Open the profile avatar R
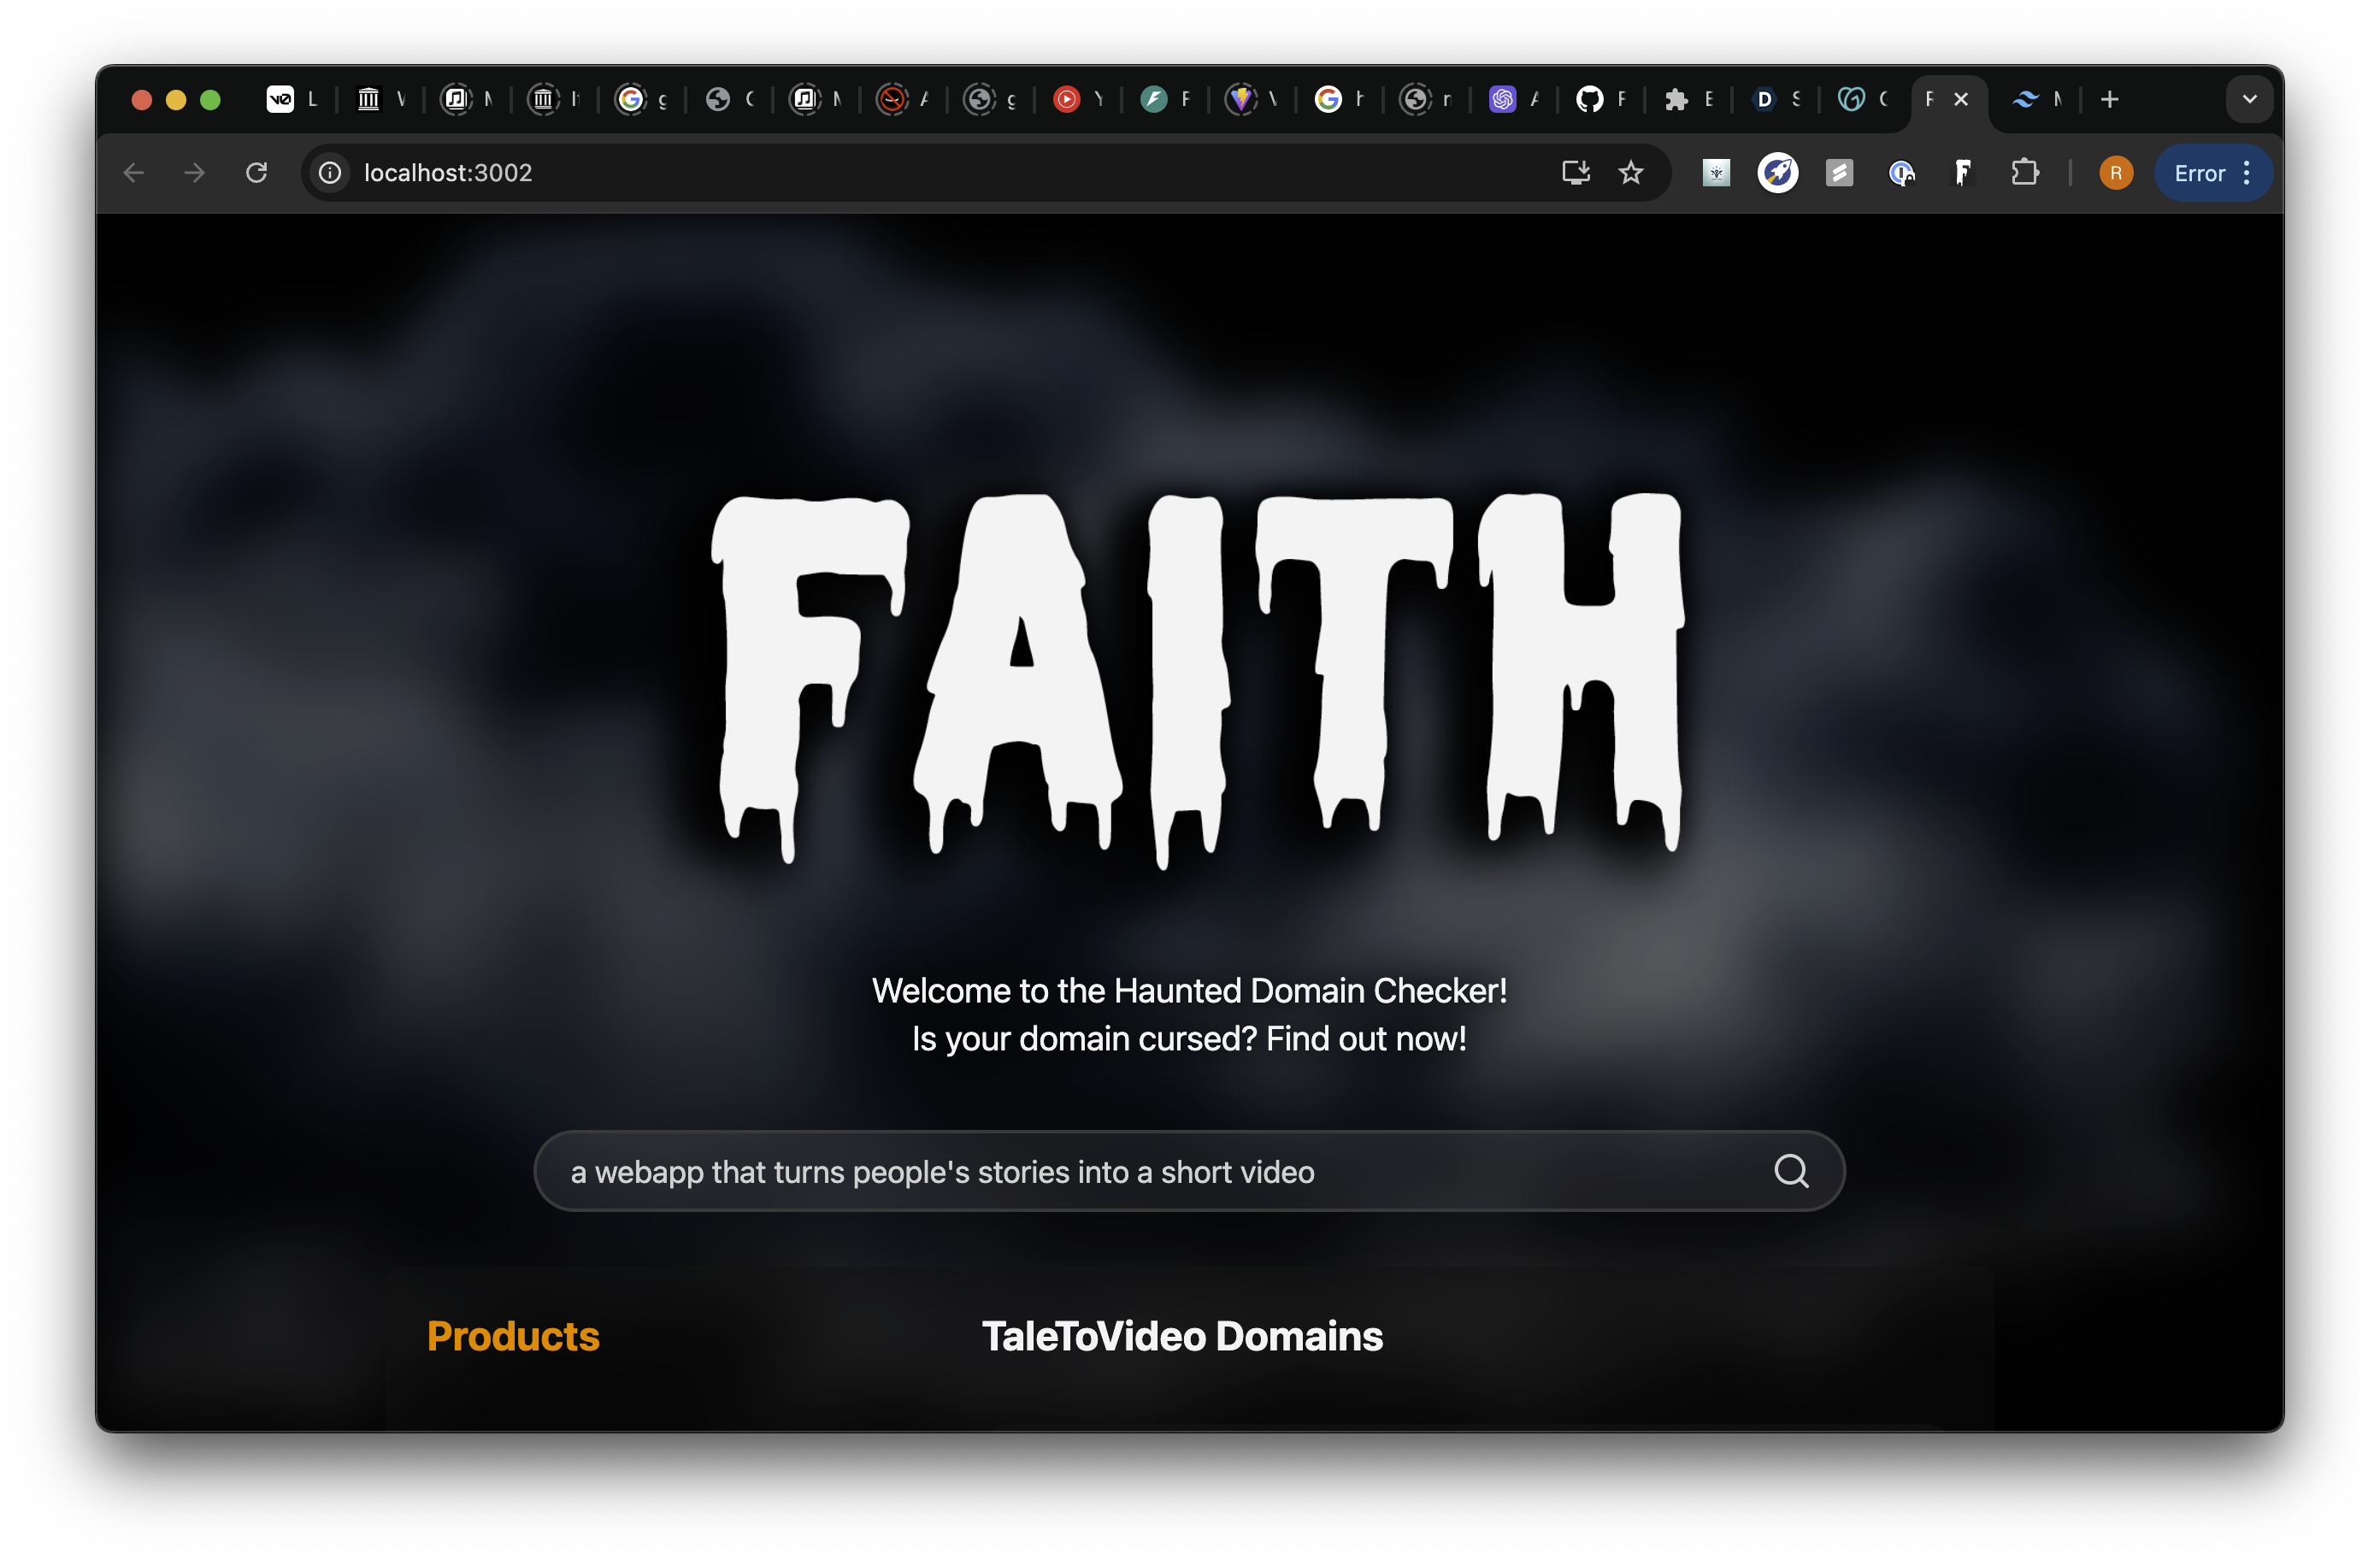Viewport: 2380px width, 1559px height. 2115,173
